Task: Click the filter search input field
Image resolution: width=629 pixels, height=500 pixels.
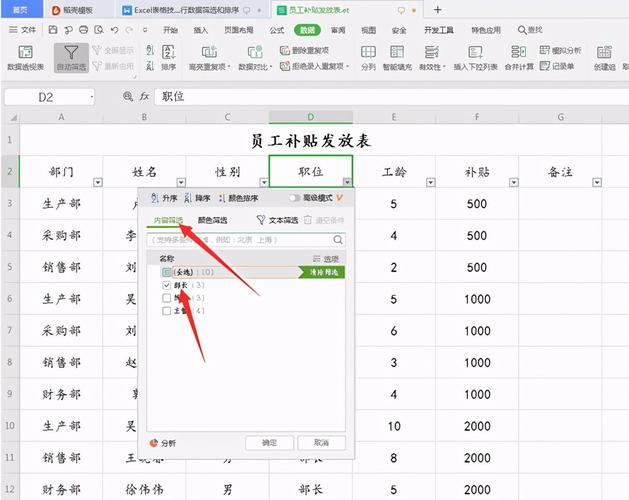Action: tap(246, 240)
